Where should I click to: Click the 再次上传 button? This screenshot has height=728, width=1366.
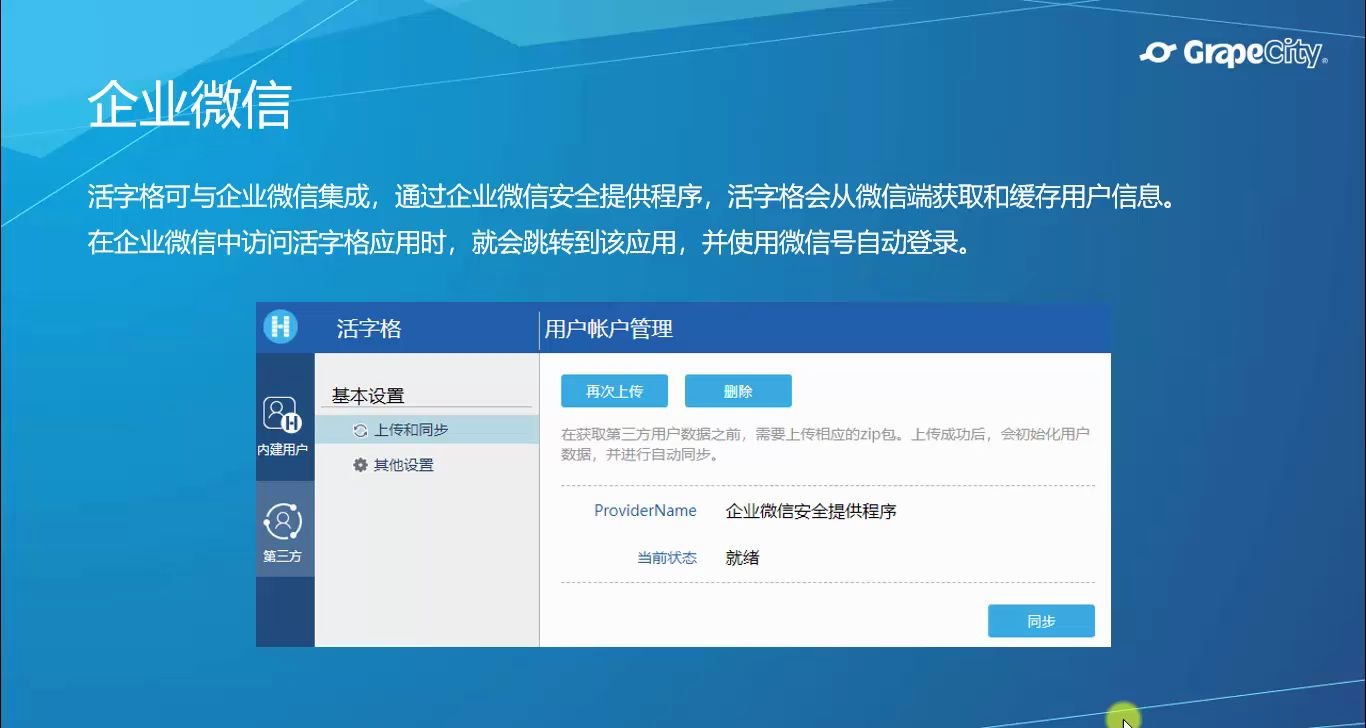tap(614, 391)
